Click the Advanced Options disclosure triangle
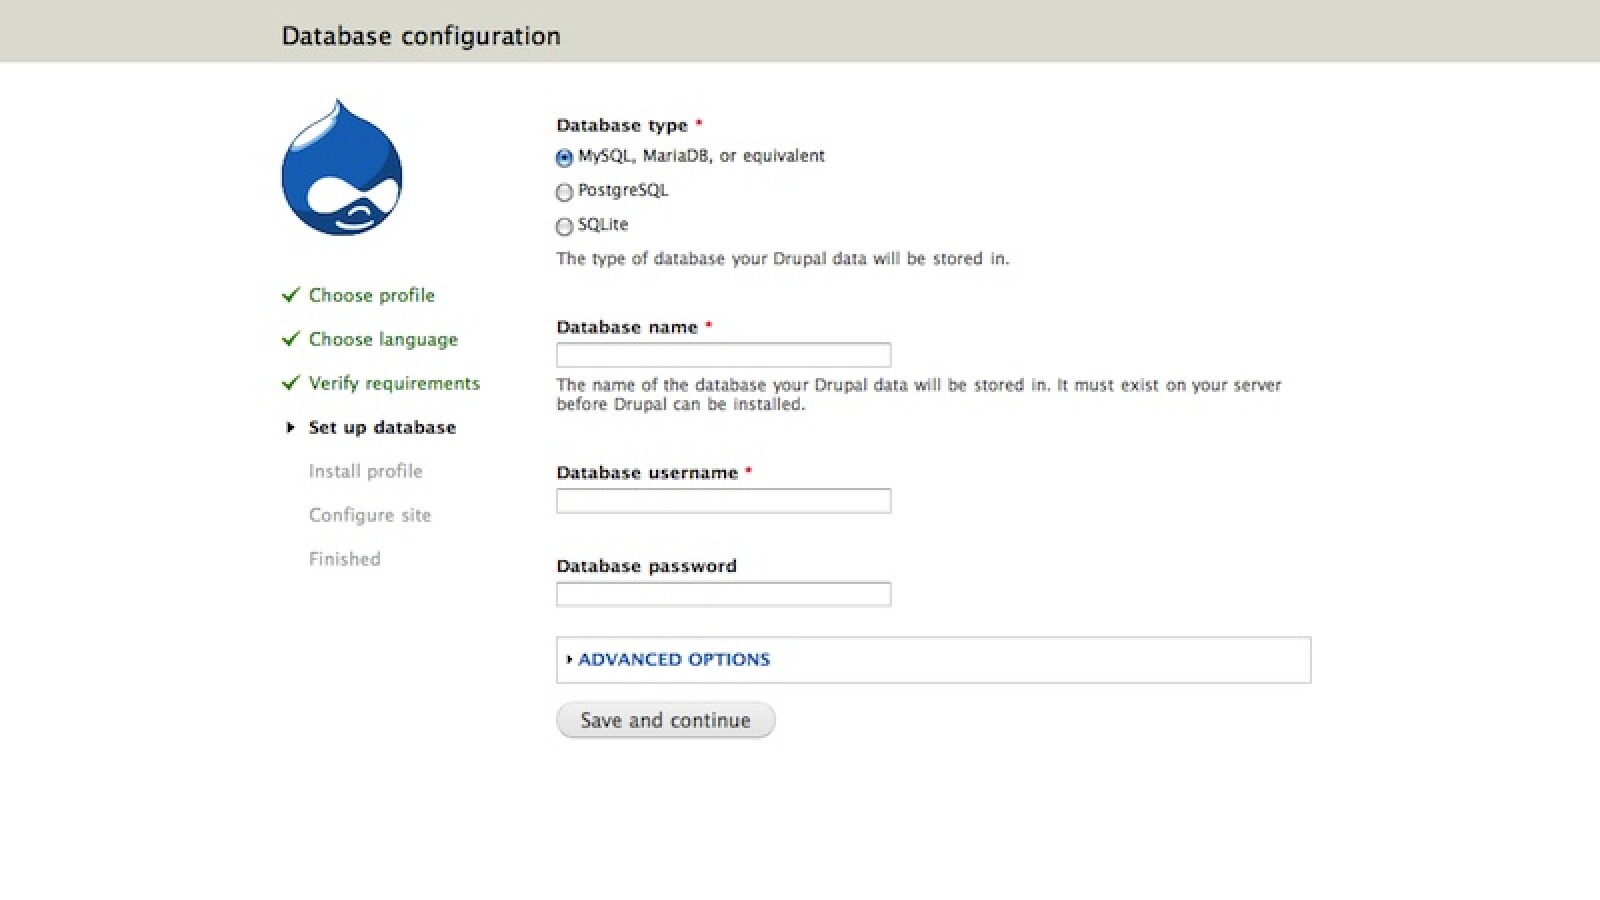The width and height of the screenshot is (1600, 900). tap(569, 660)
